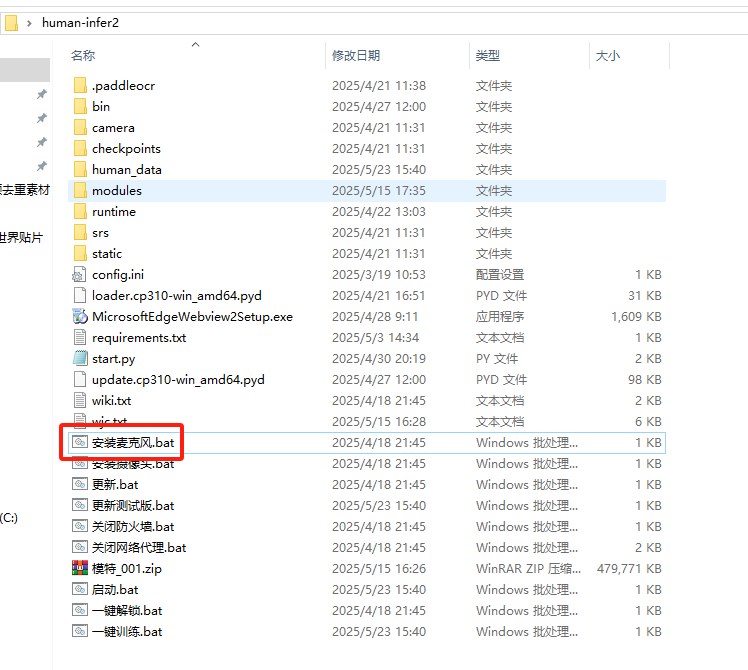Click the update.cp310-win_amd64.pyd file icon
This screenshot has width=748, height=670.
[80, 379]
